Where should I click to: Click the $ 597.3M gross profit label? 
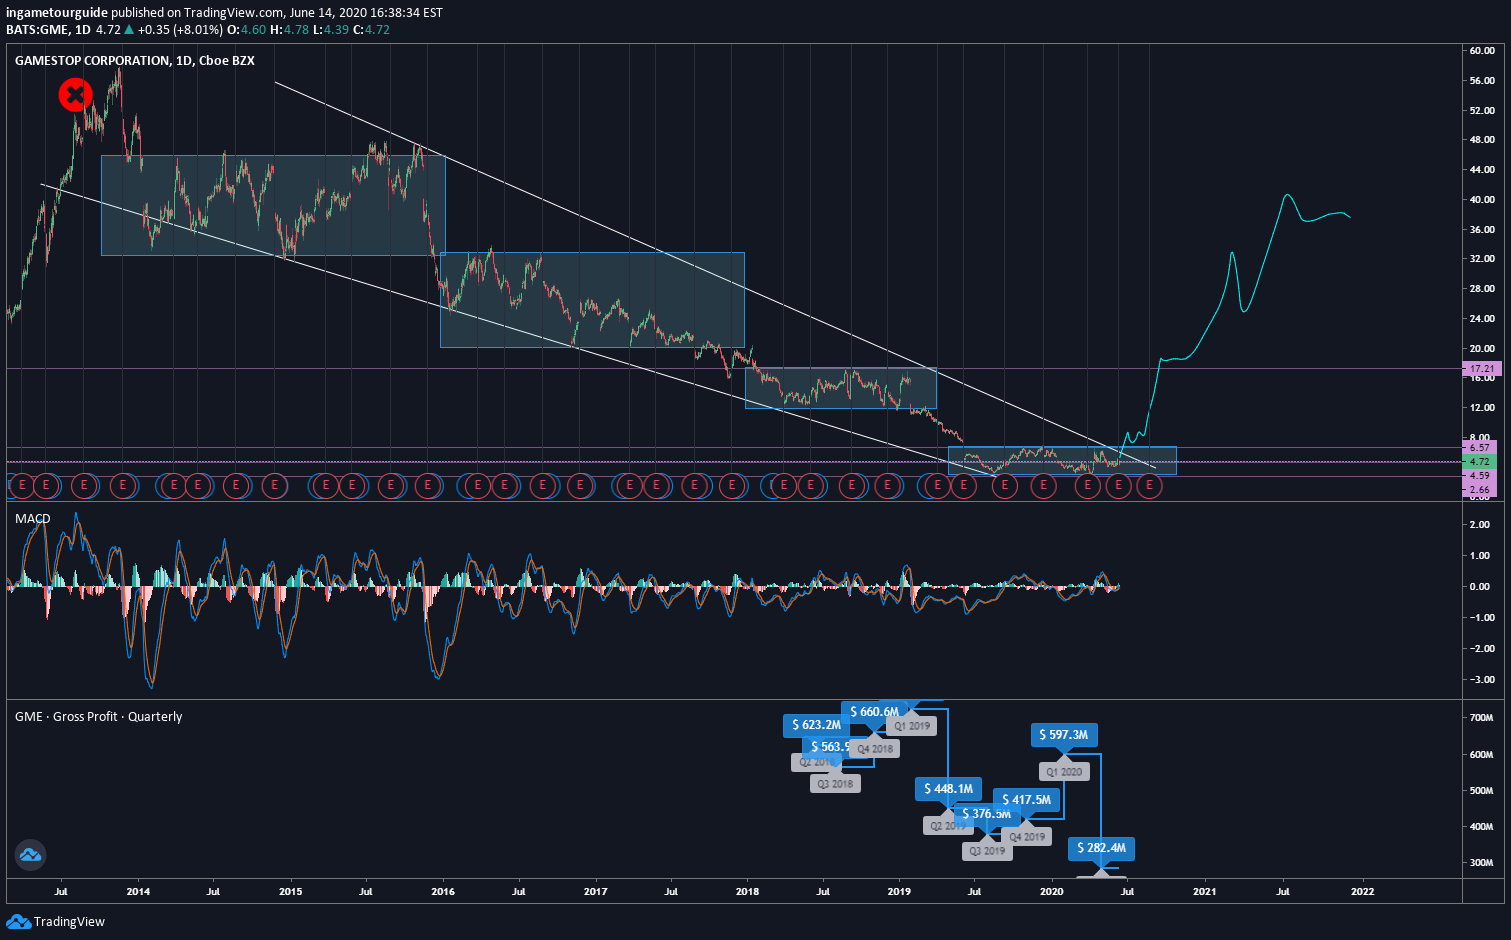[1064, 735]
